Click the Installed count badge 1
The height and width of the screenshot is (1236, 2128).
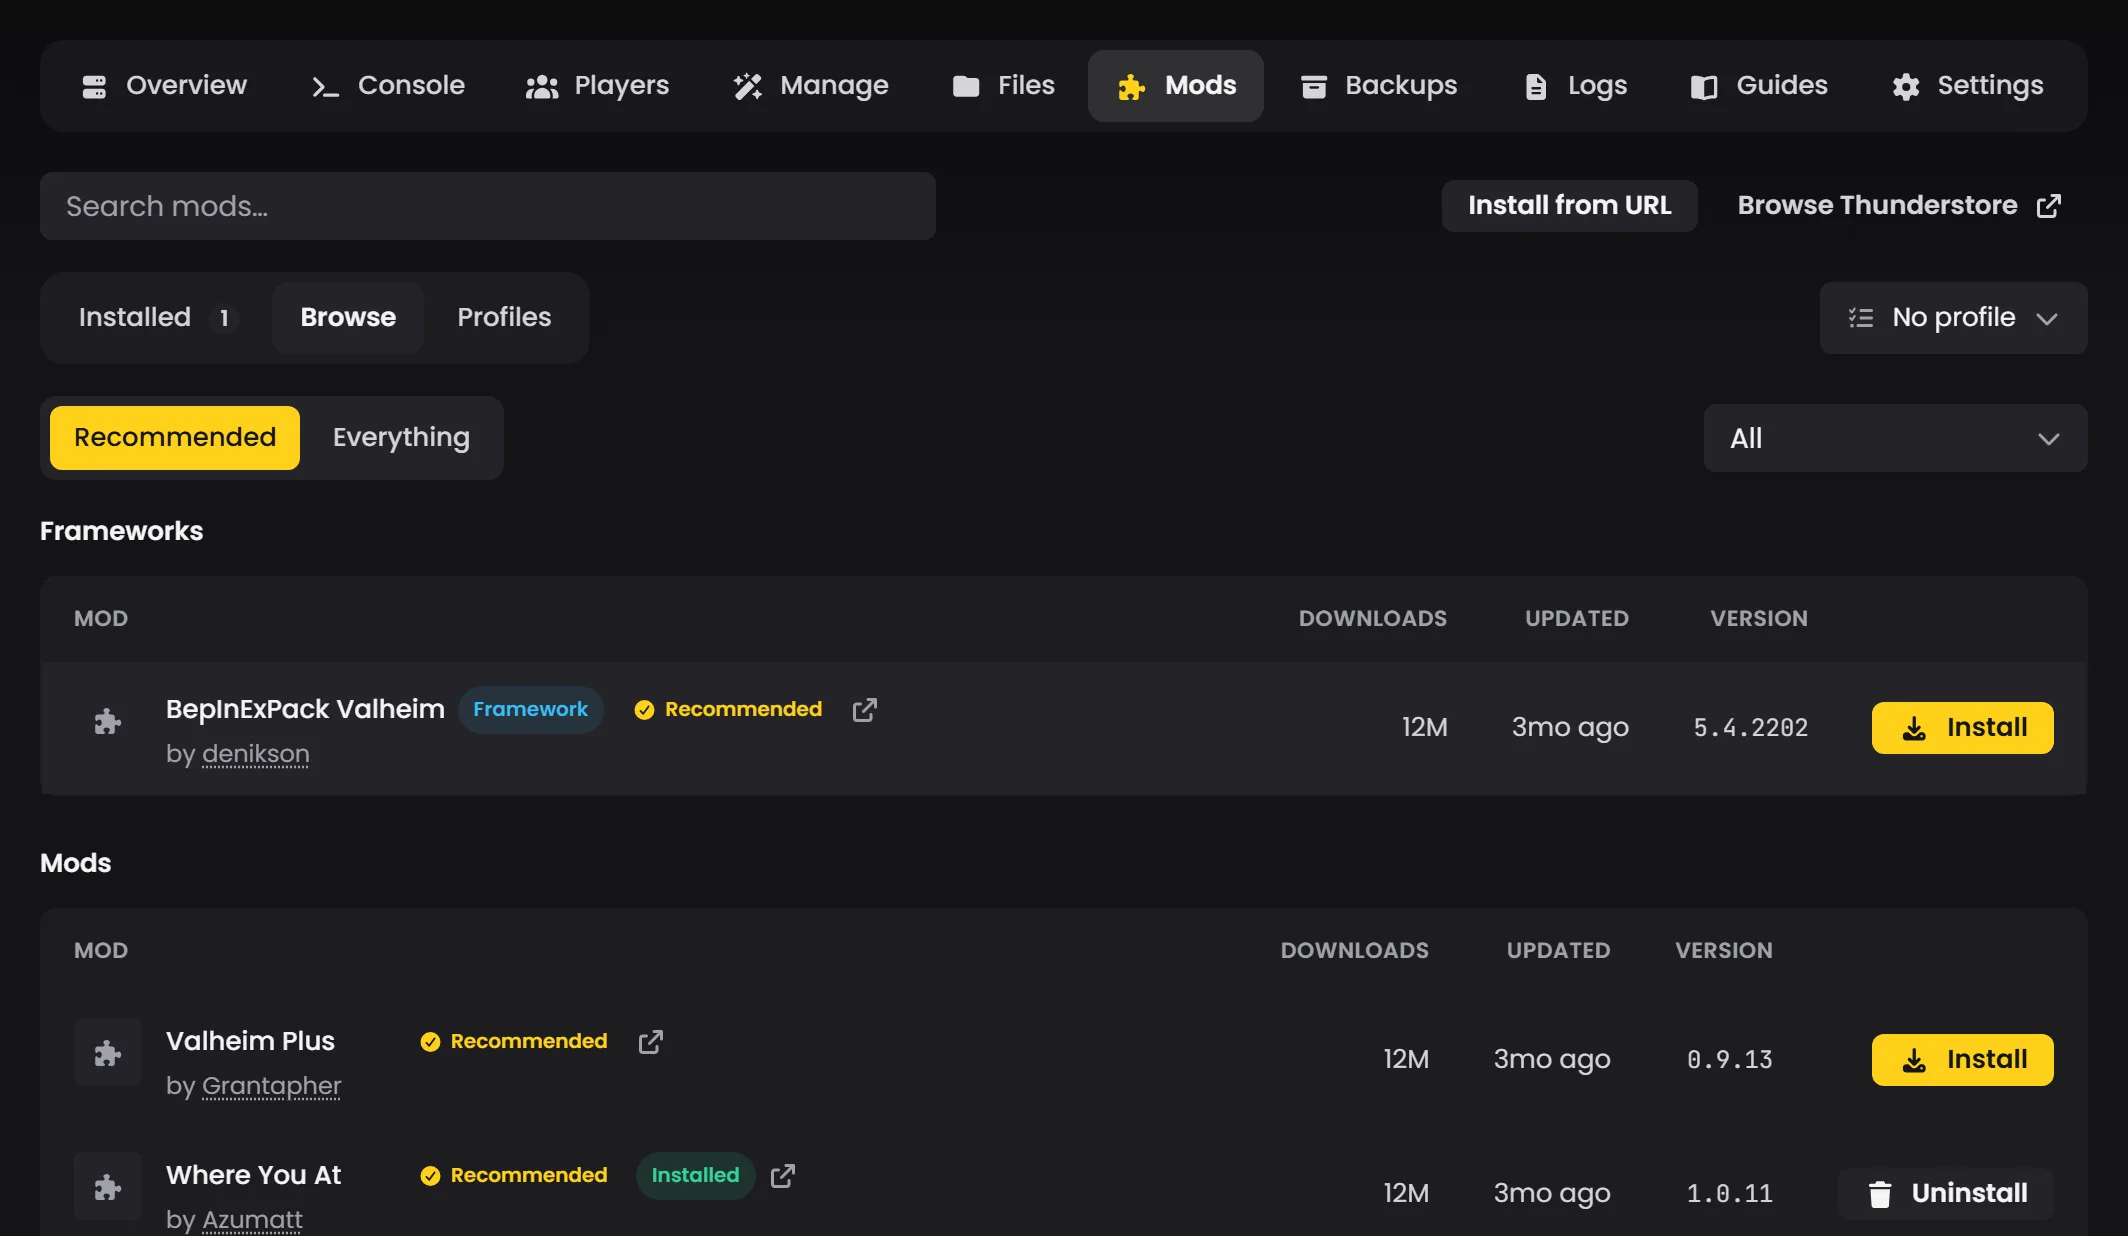(x=224, y=318)
